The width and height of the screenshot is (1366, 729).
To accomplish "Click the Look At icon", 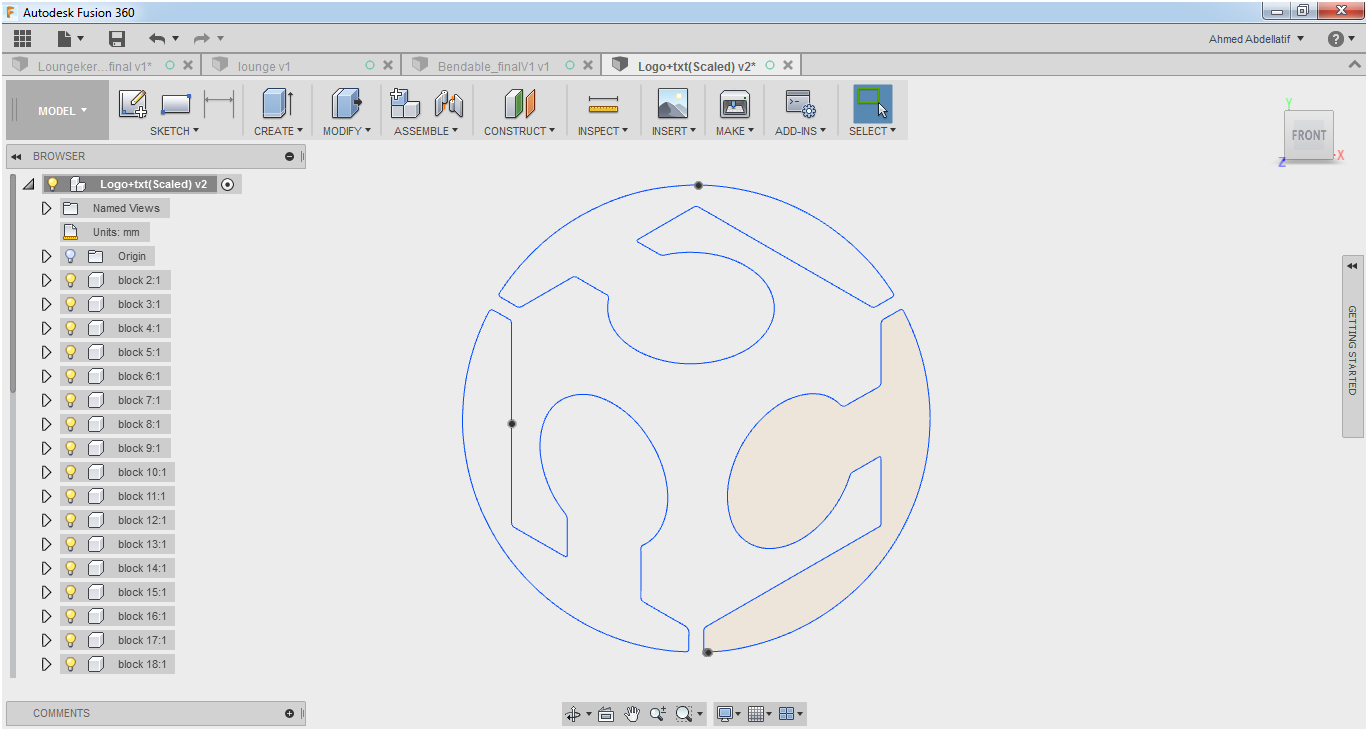I will (605, 714).
